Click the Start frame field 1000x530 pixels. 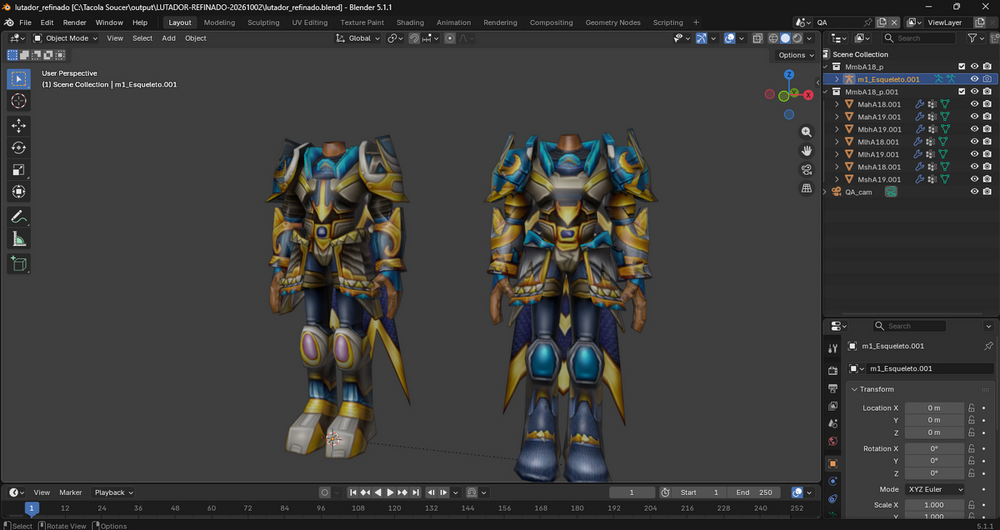click(x=700, y=492)
